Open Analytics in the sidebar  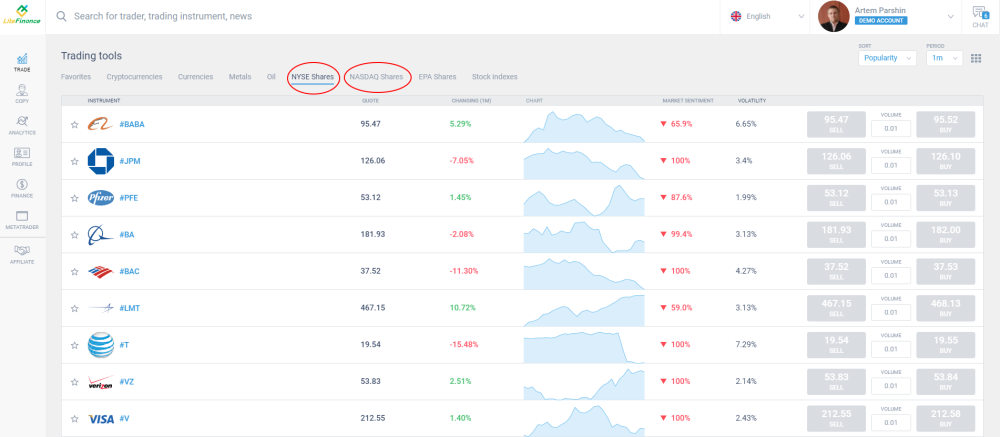22,125
